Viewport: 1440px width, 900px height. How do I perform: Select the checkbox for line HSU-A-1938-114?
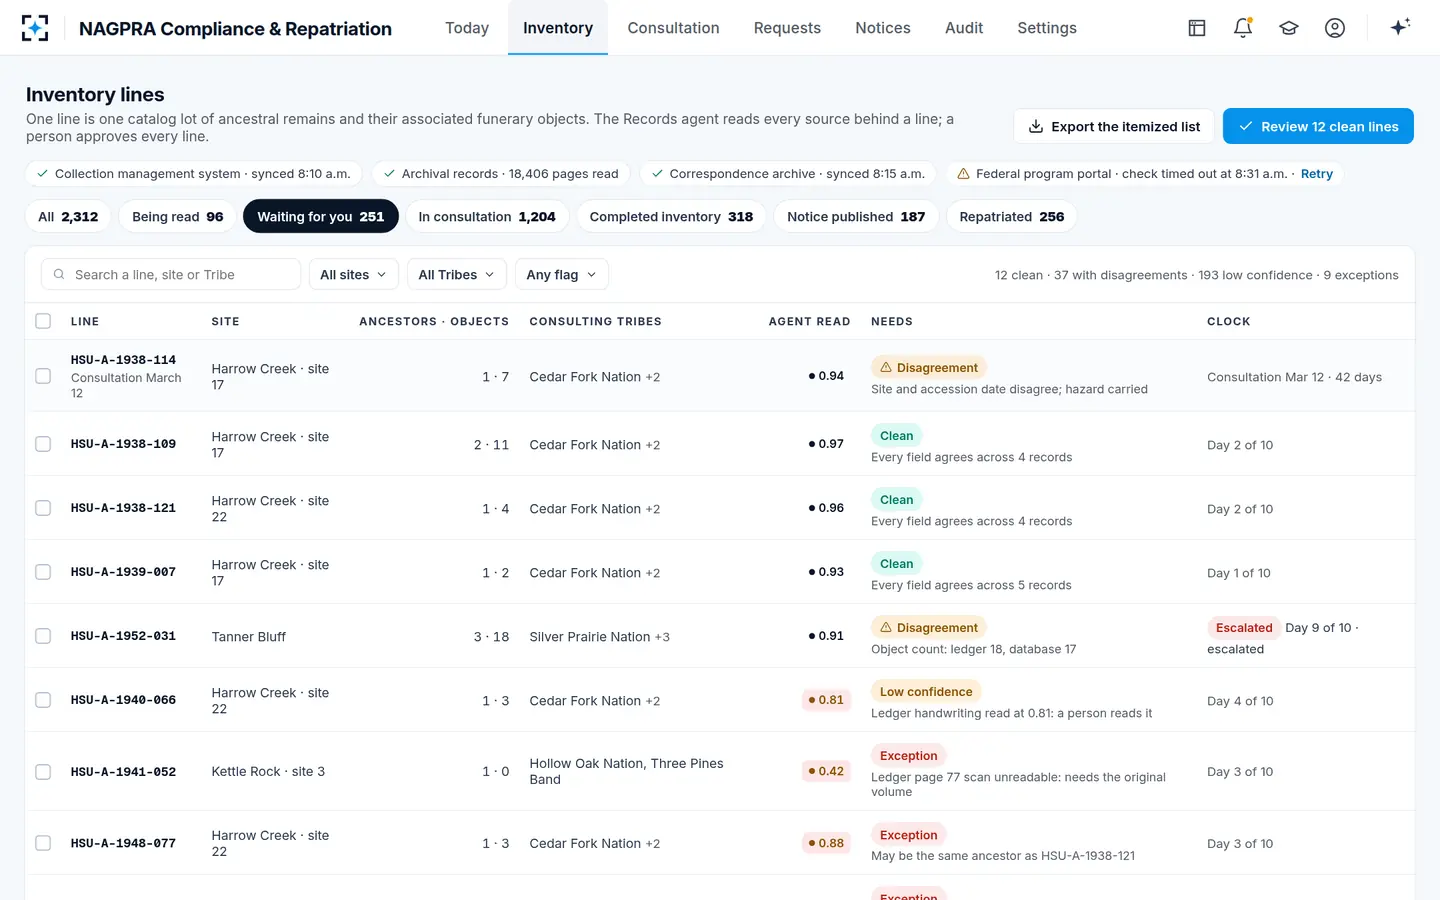[x=43, y=376]
